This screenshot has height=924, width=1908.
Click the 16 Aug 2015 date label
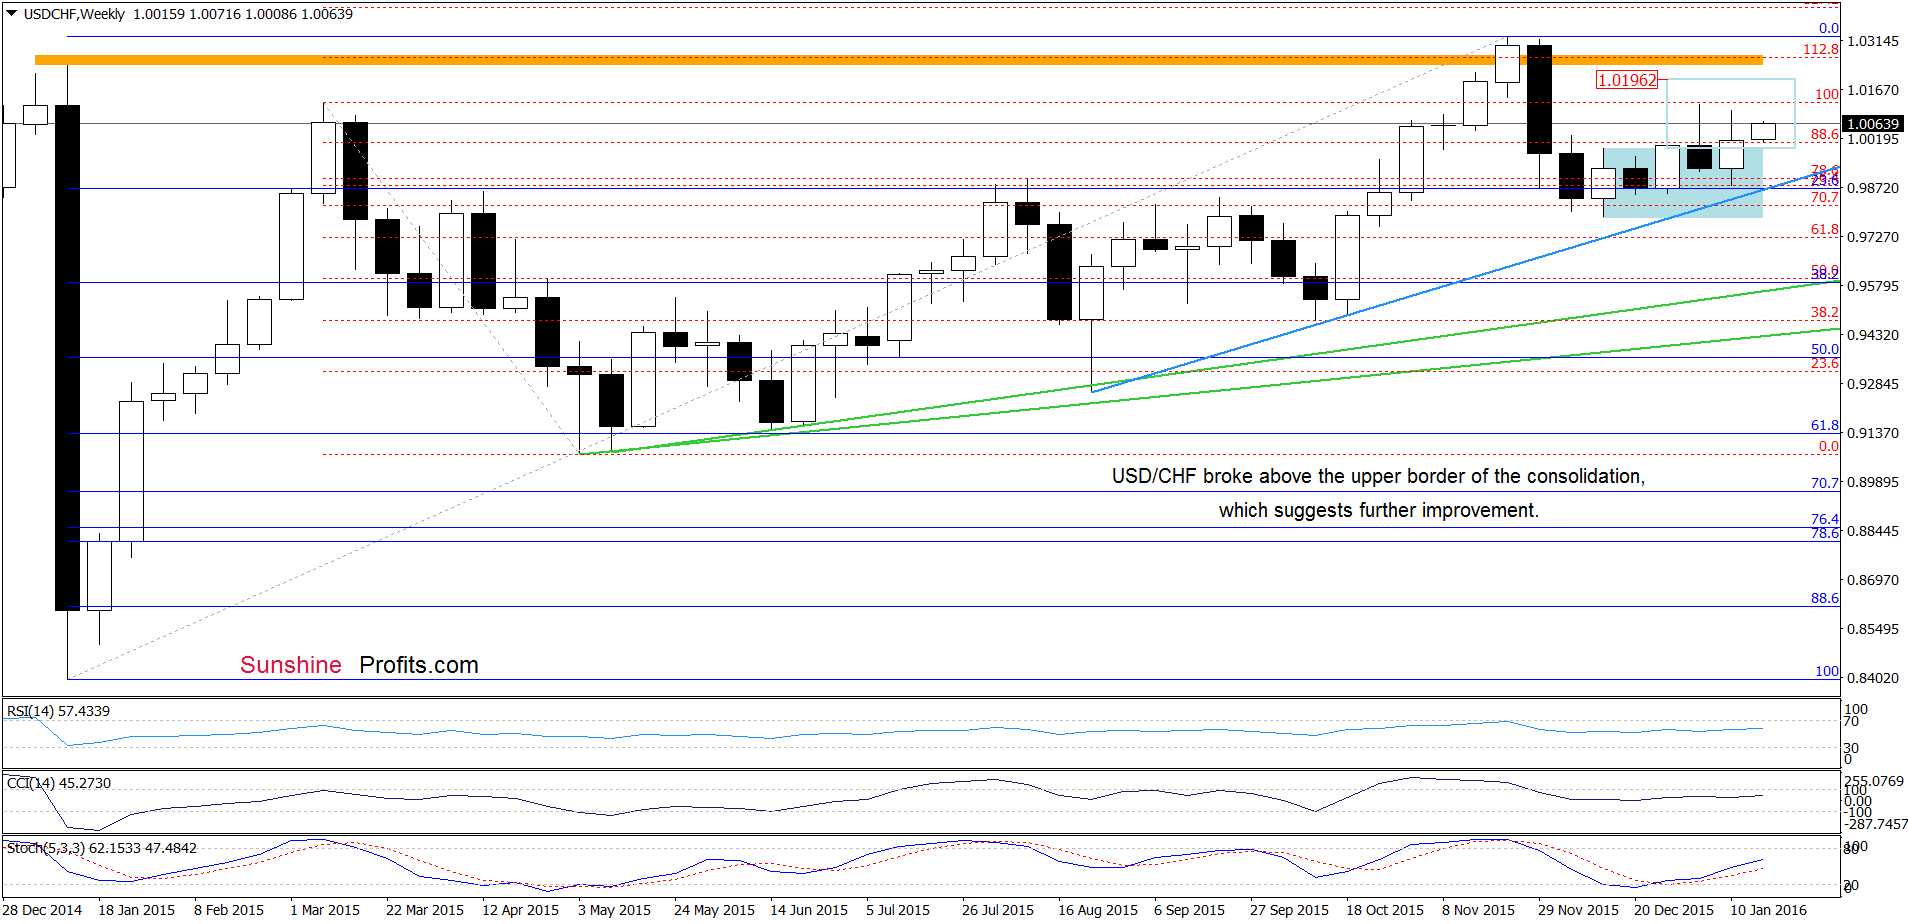[x=1098, y=910]
